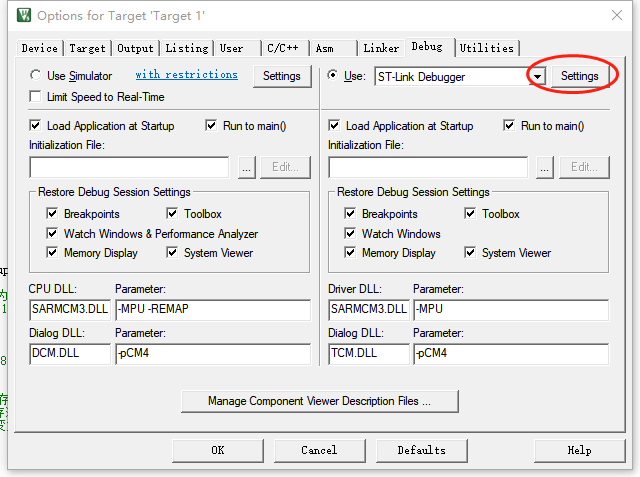
Task: Open ST-Link Debugger Settings button
Action: point(580,76)
